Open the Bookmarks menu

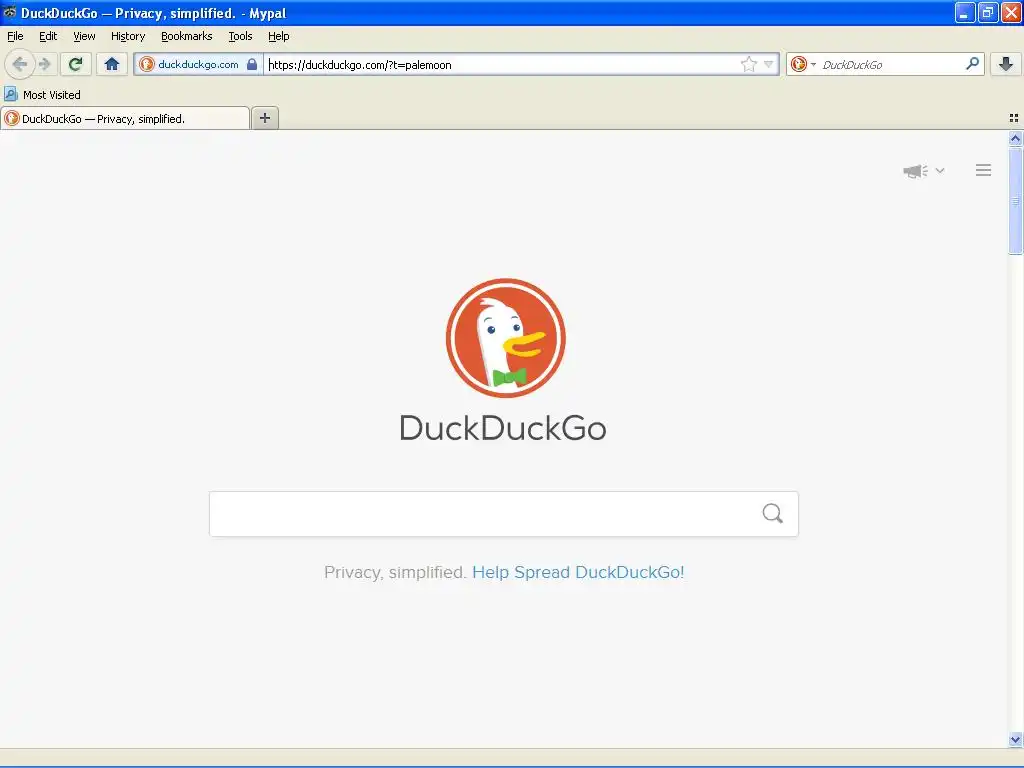click(x=187, y=36)
